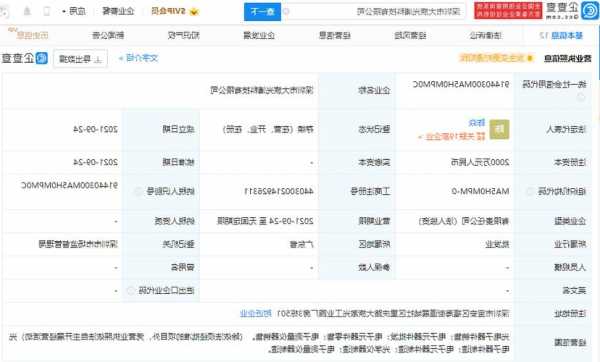This screenshot has height=362, width=600.
Task: Click the help icon under 统一社会信用代码
Action: [581, 98]
